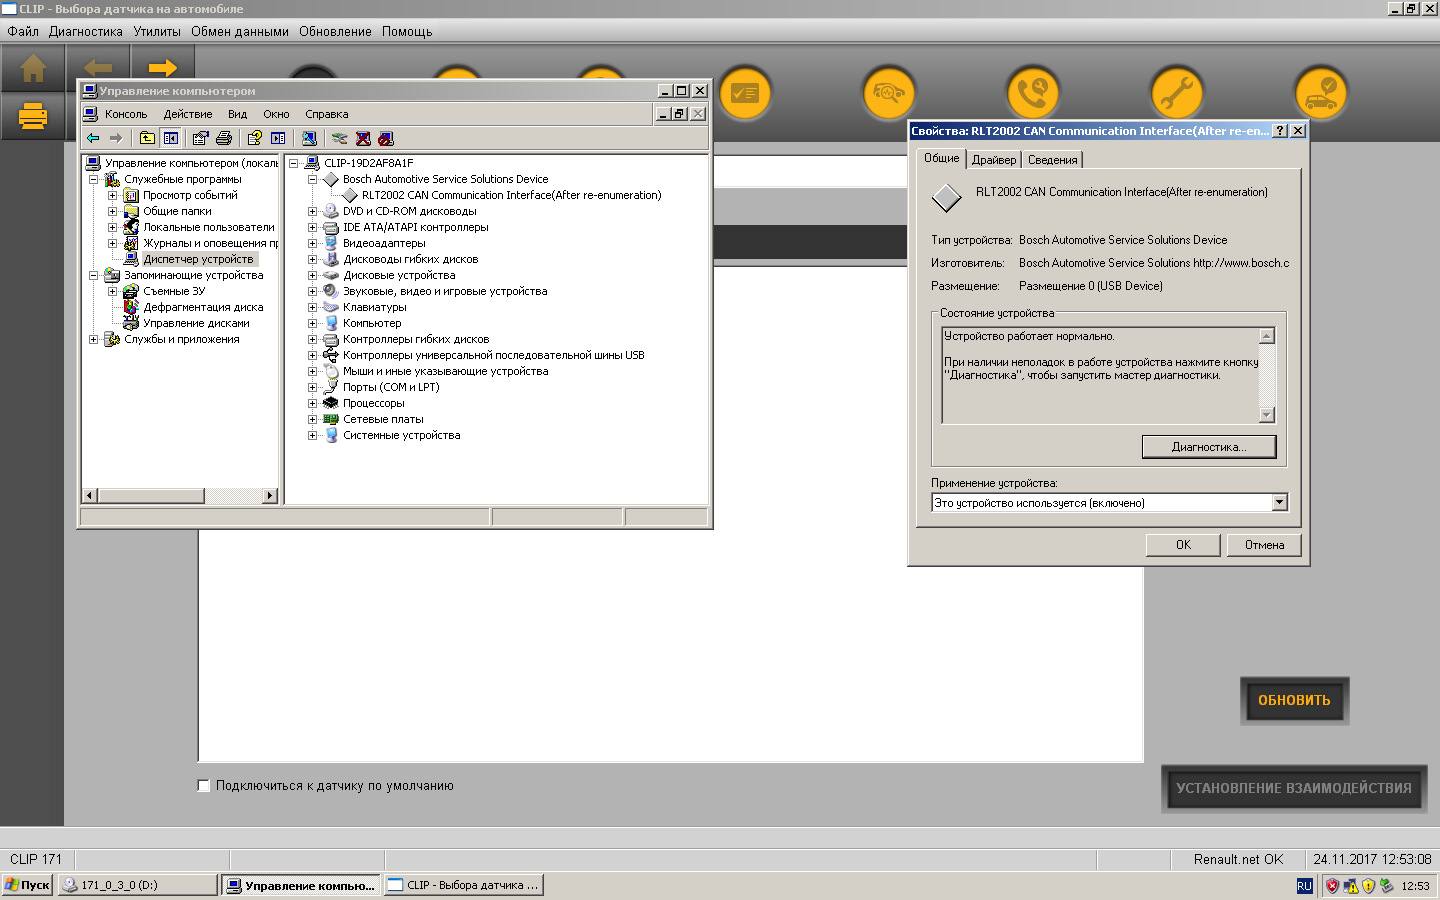Image resolution: width=1440 pixels, height=900 pixels.
Task: Click the Disable device toolbar icon
Action: pyautogui.click(x=386, y=138)
